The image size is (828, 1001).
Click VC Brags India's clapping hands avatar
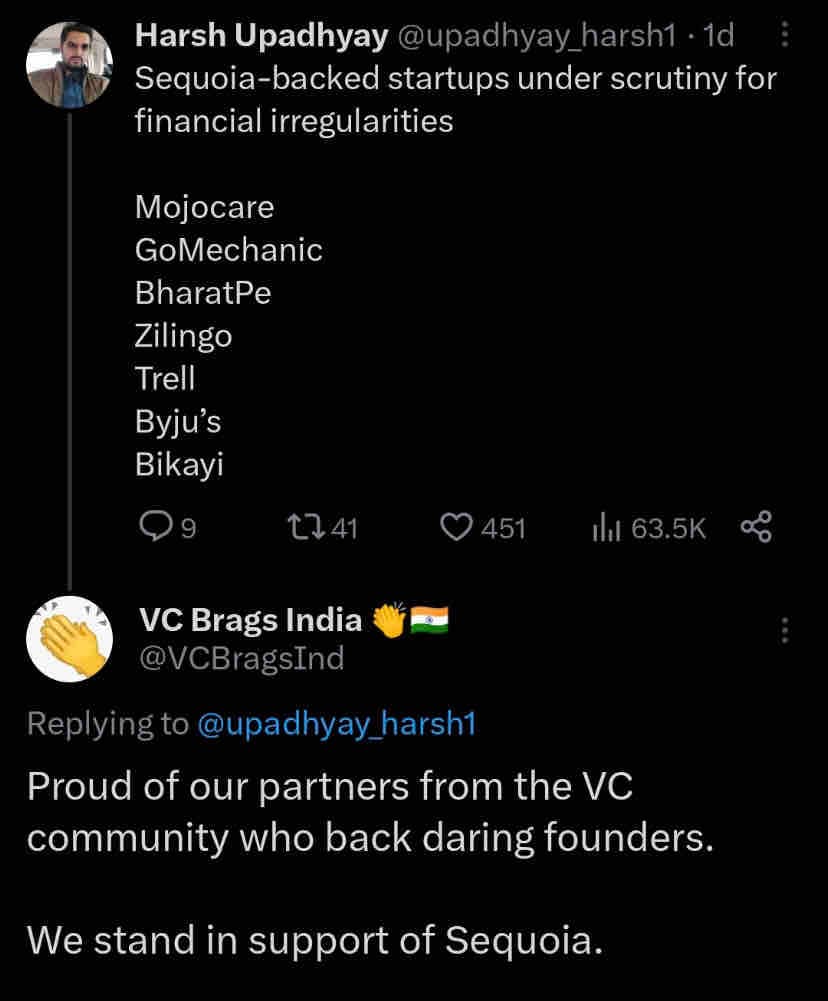pyautogui.click(x=69, y=637)
